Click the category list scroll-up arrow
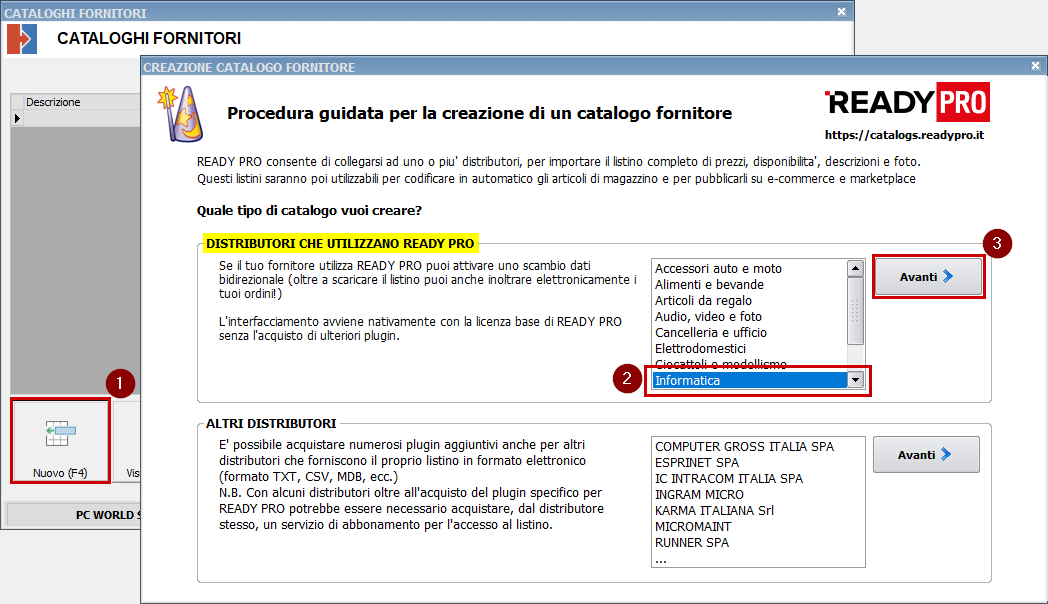The width and height of the screenshot is (1048, 604). coord(856,268)
